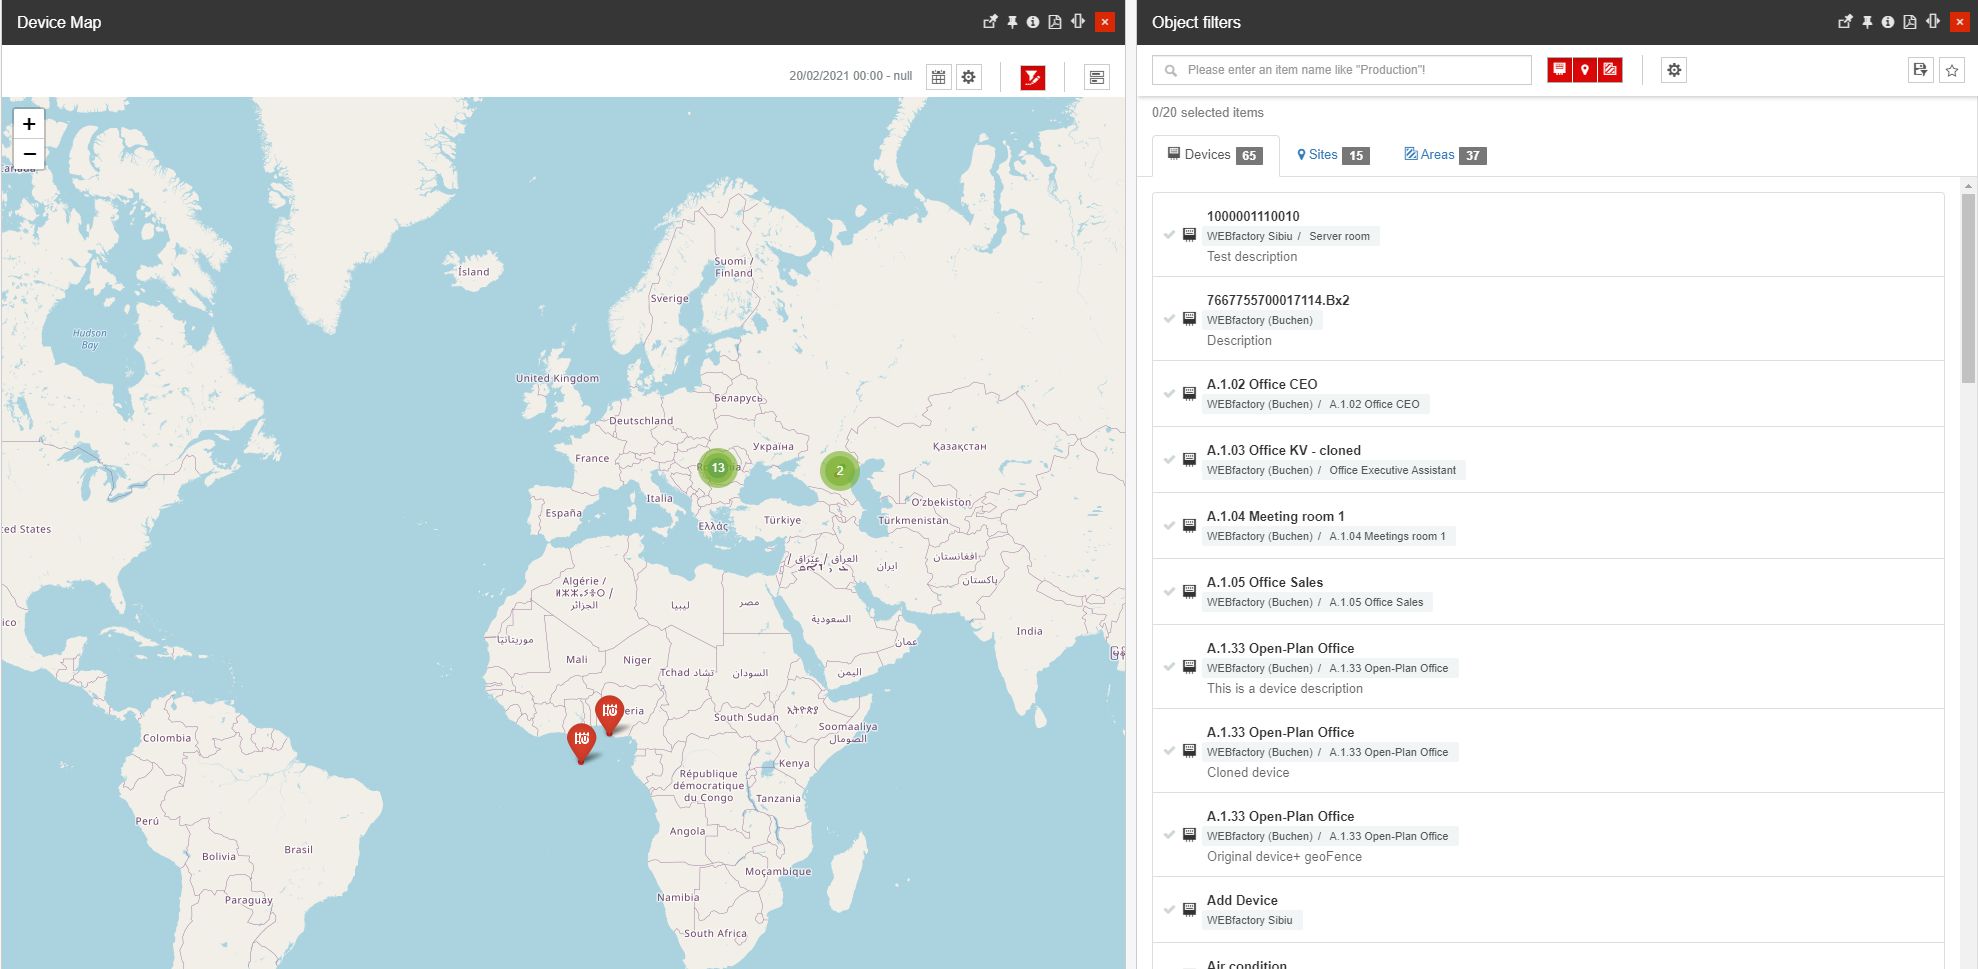The image size is (1978, 969).
Task: Pin the Device Map panel
Action: click(1012, 22)
